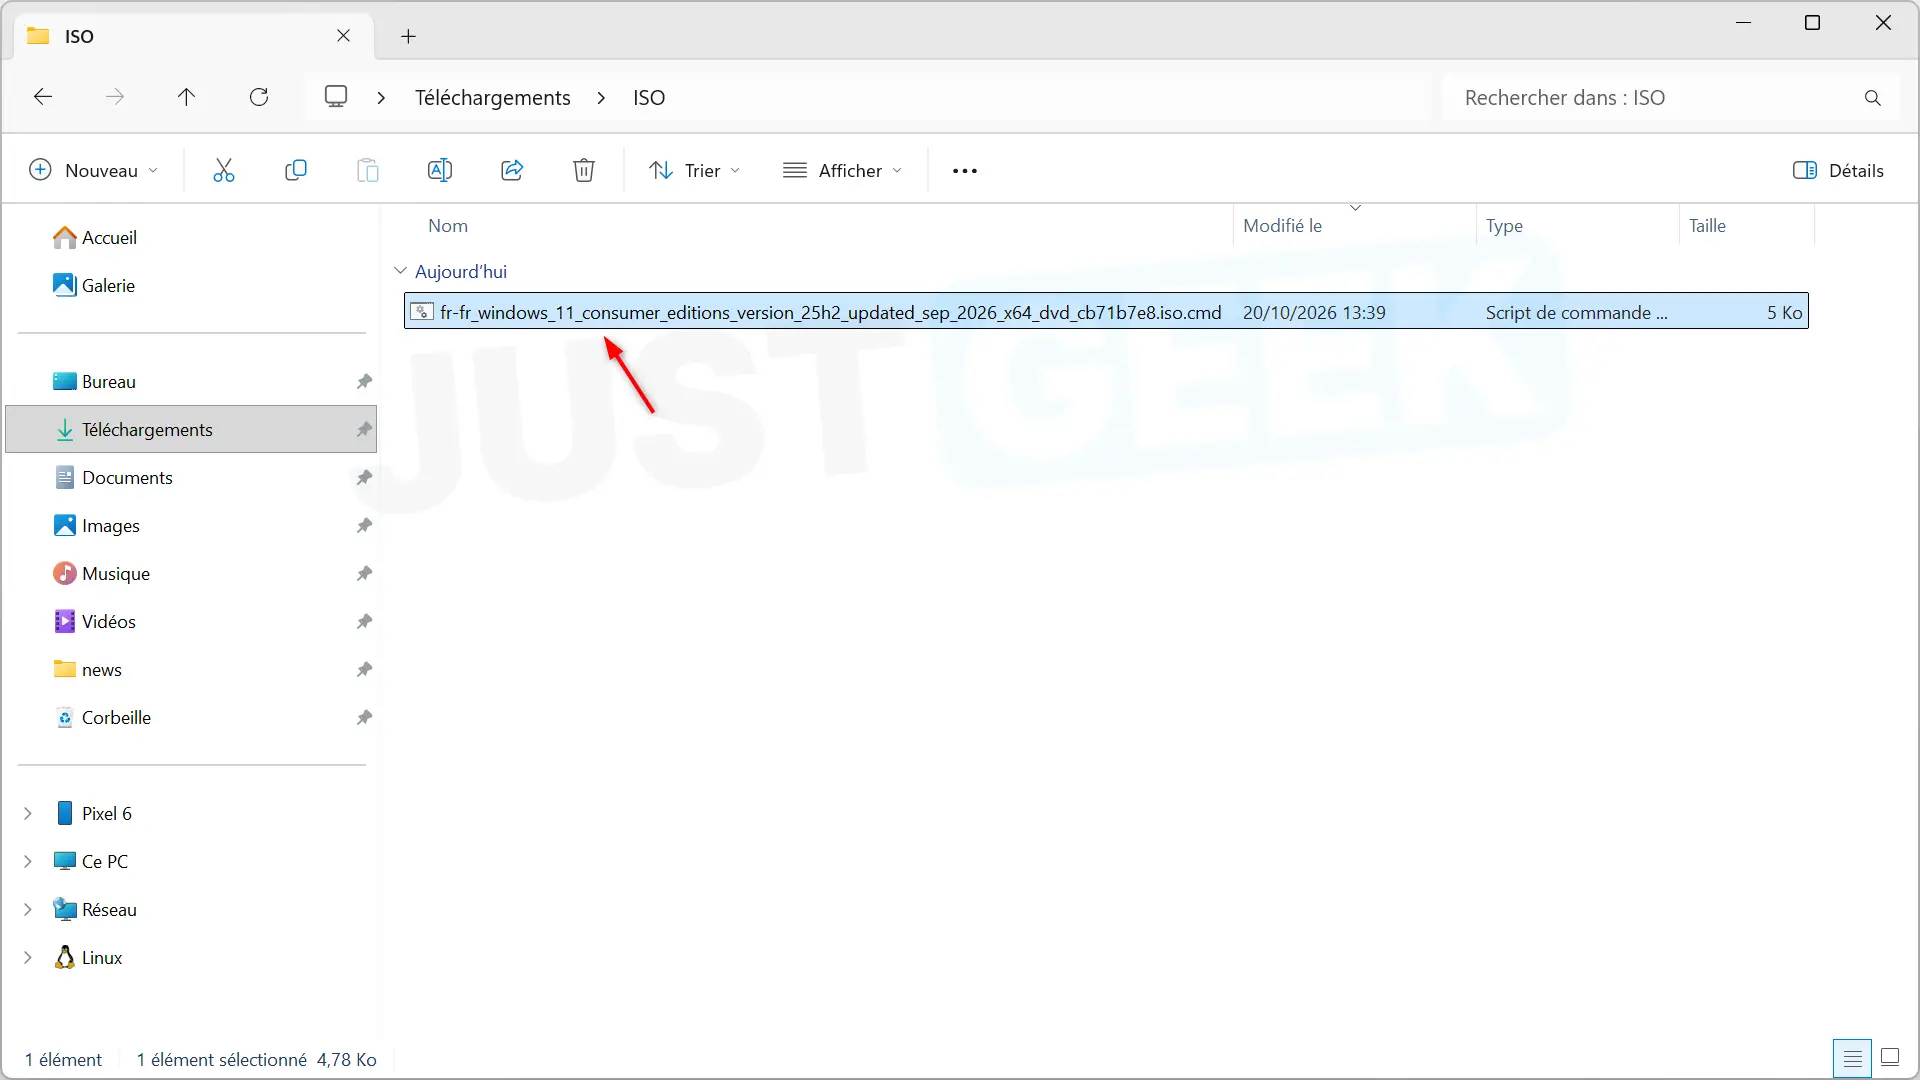Open the See more three-dots menu

pyautogui.click(x=965, y=171)
